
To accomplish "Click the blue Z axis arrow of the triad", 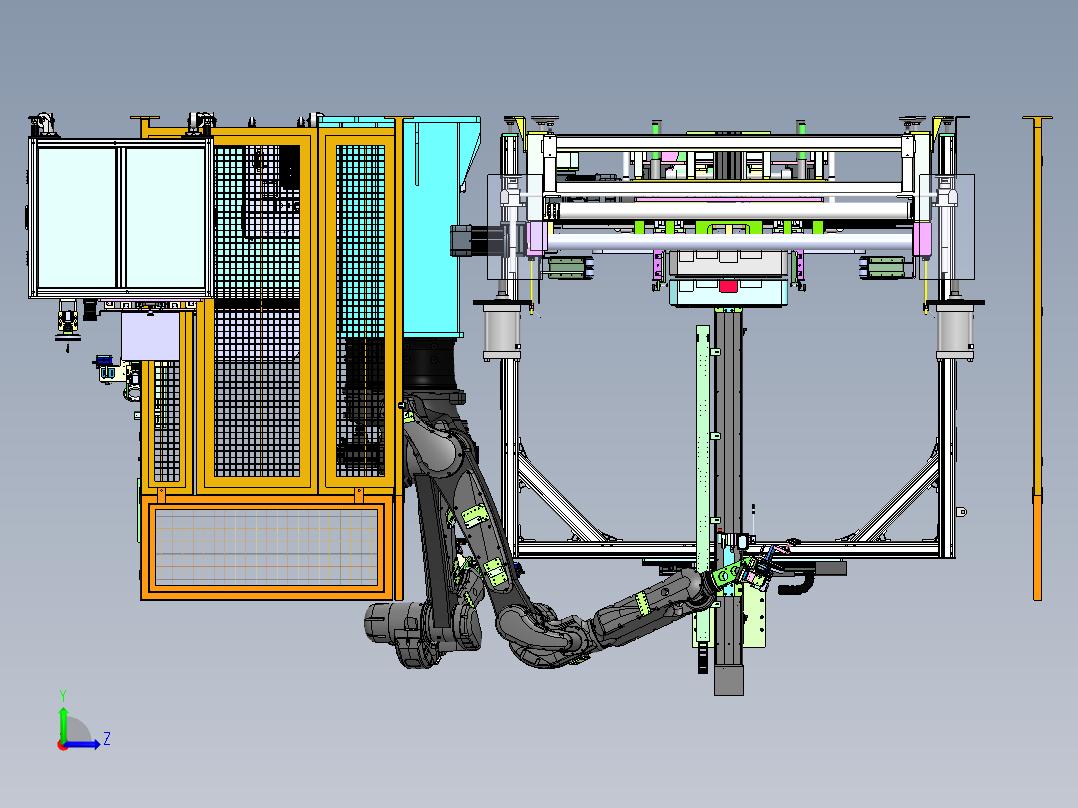I will tap(84, 744).
